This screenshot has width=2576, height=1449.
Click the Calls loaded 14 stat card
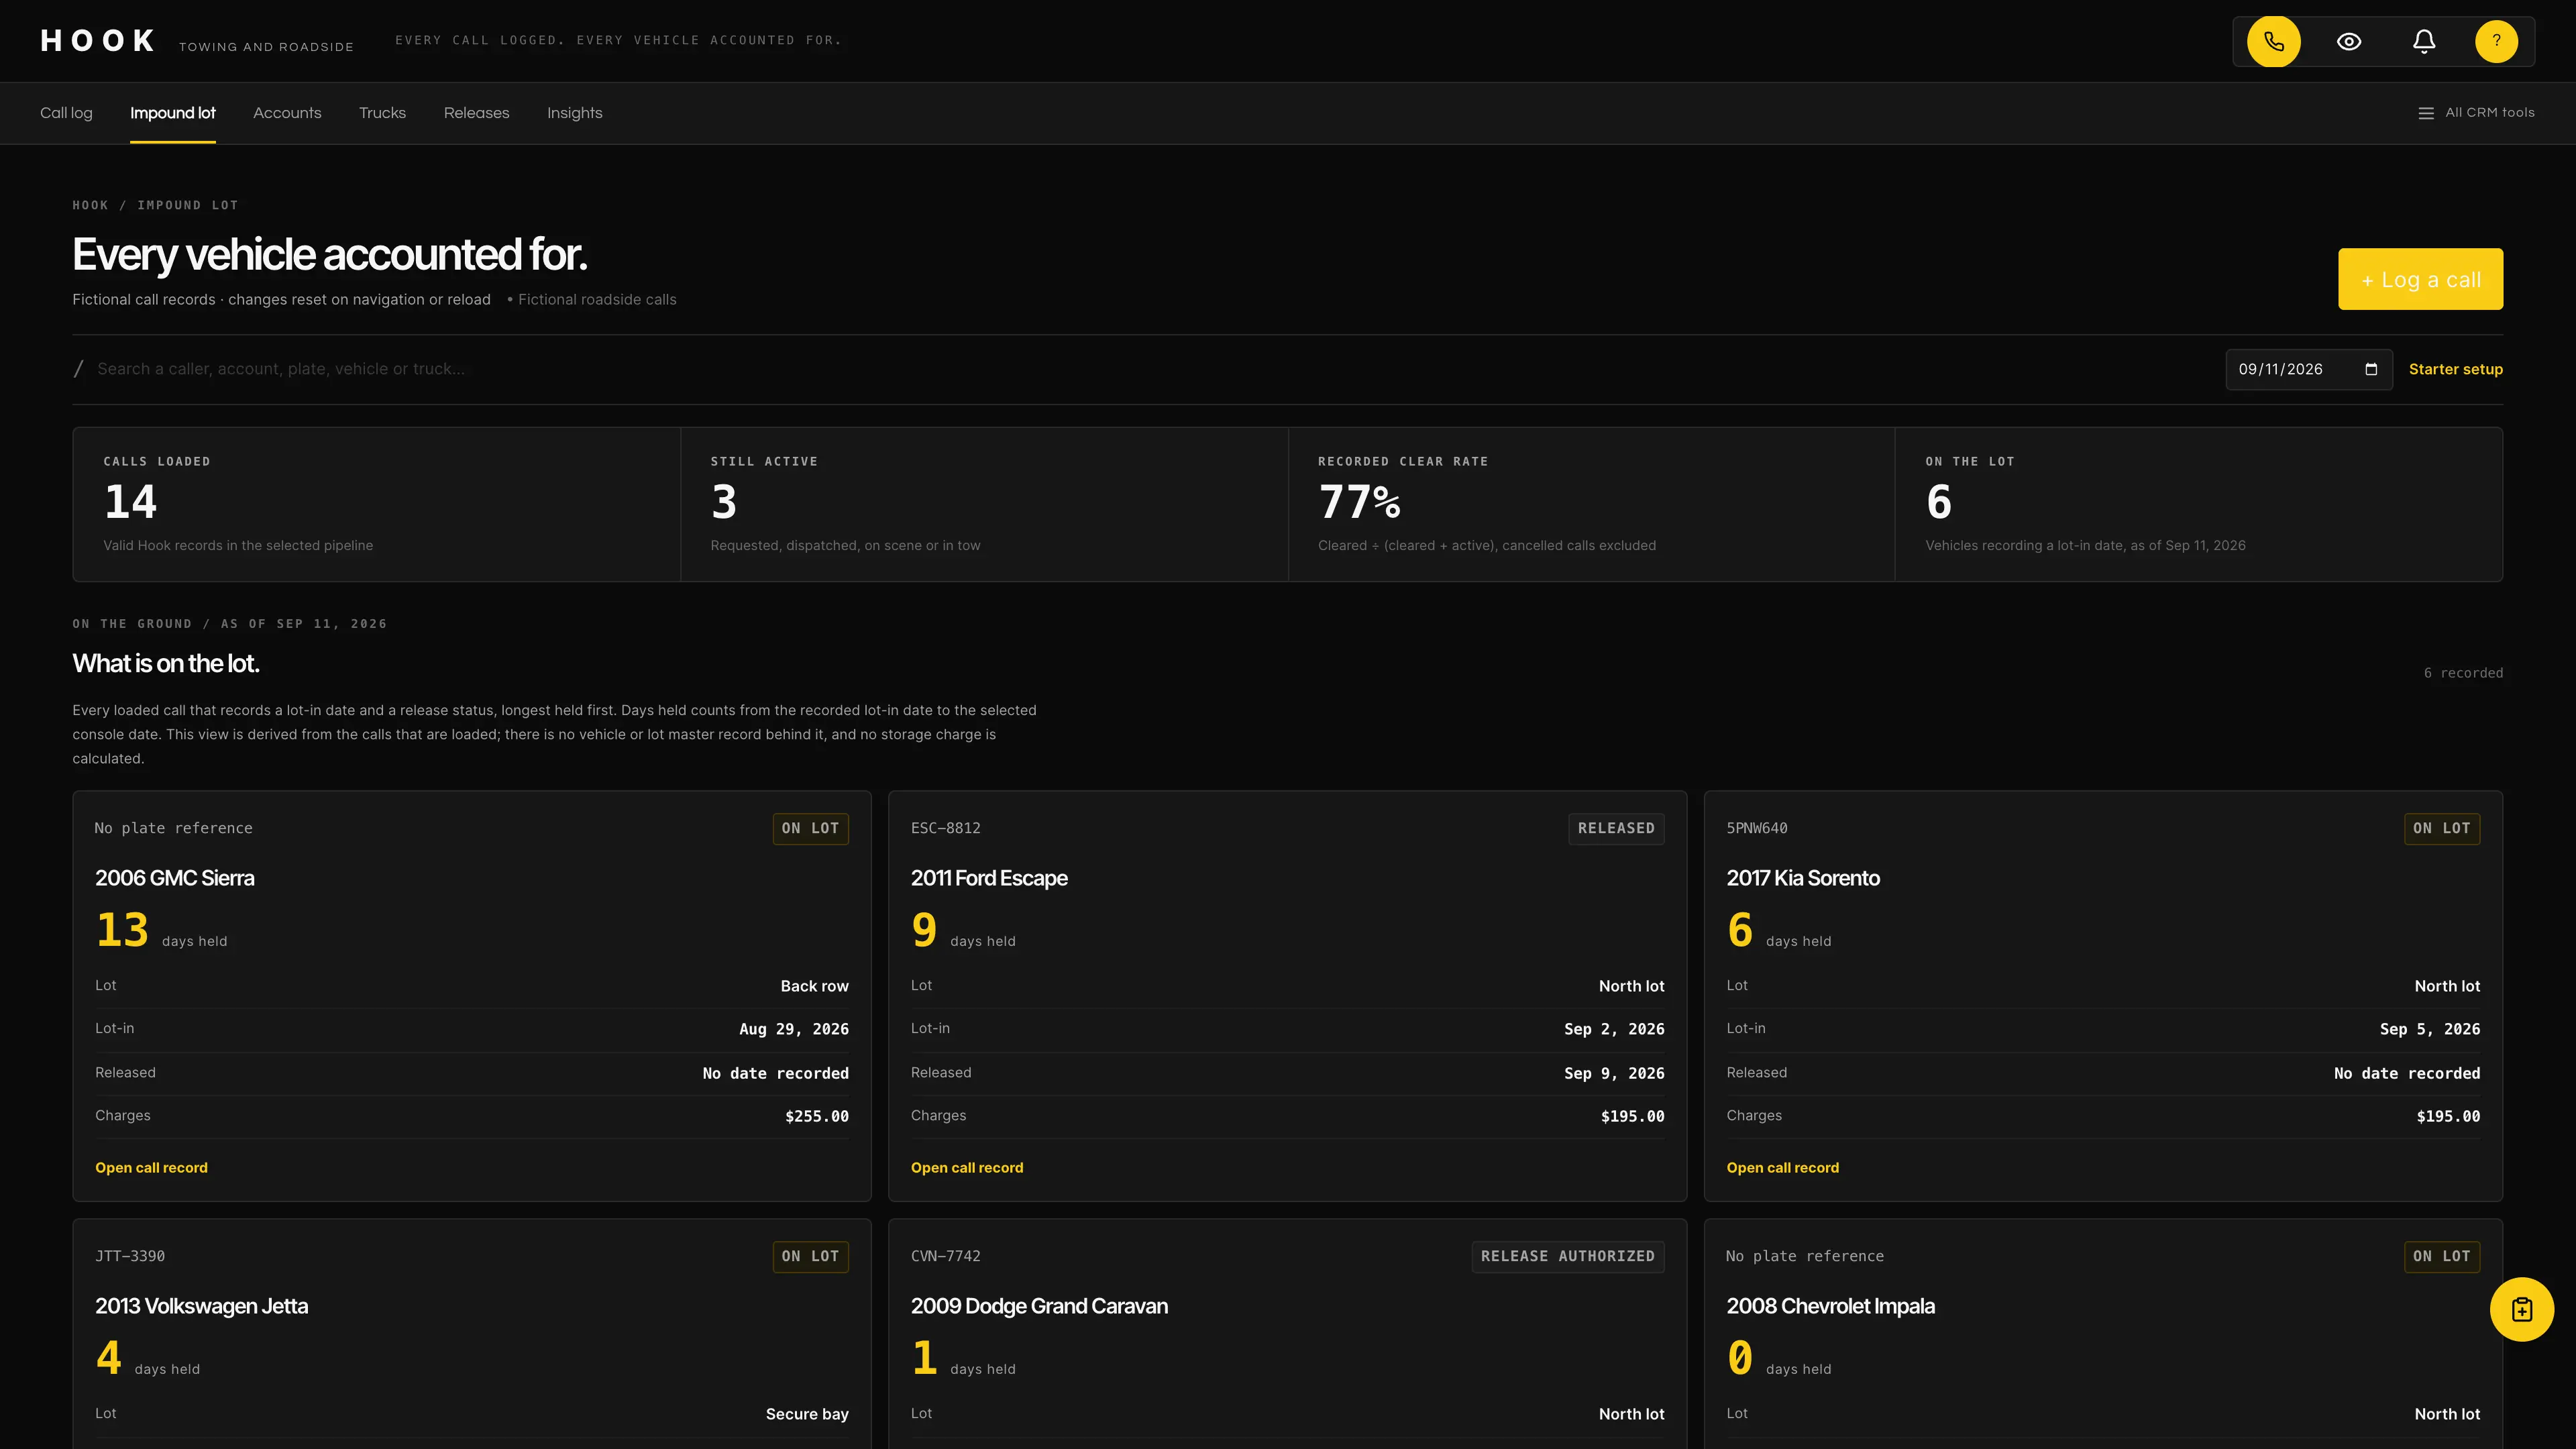(377, 504)
